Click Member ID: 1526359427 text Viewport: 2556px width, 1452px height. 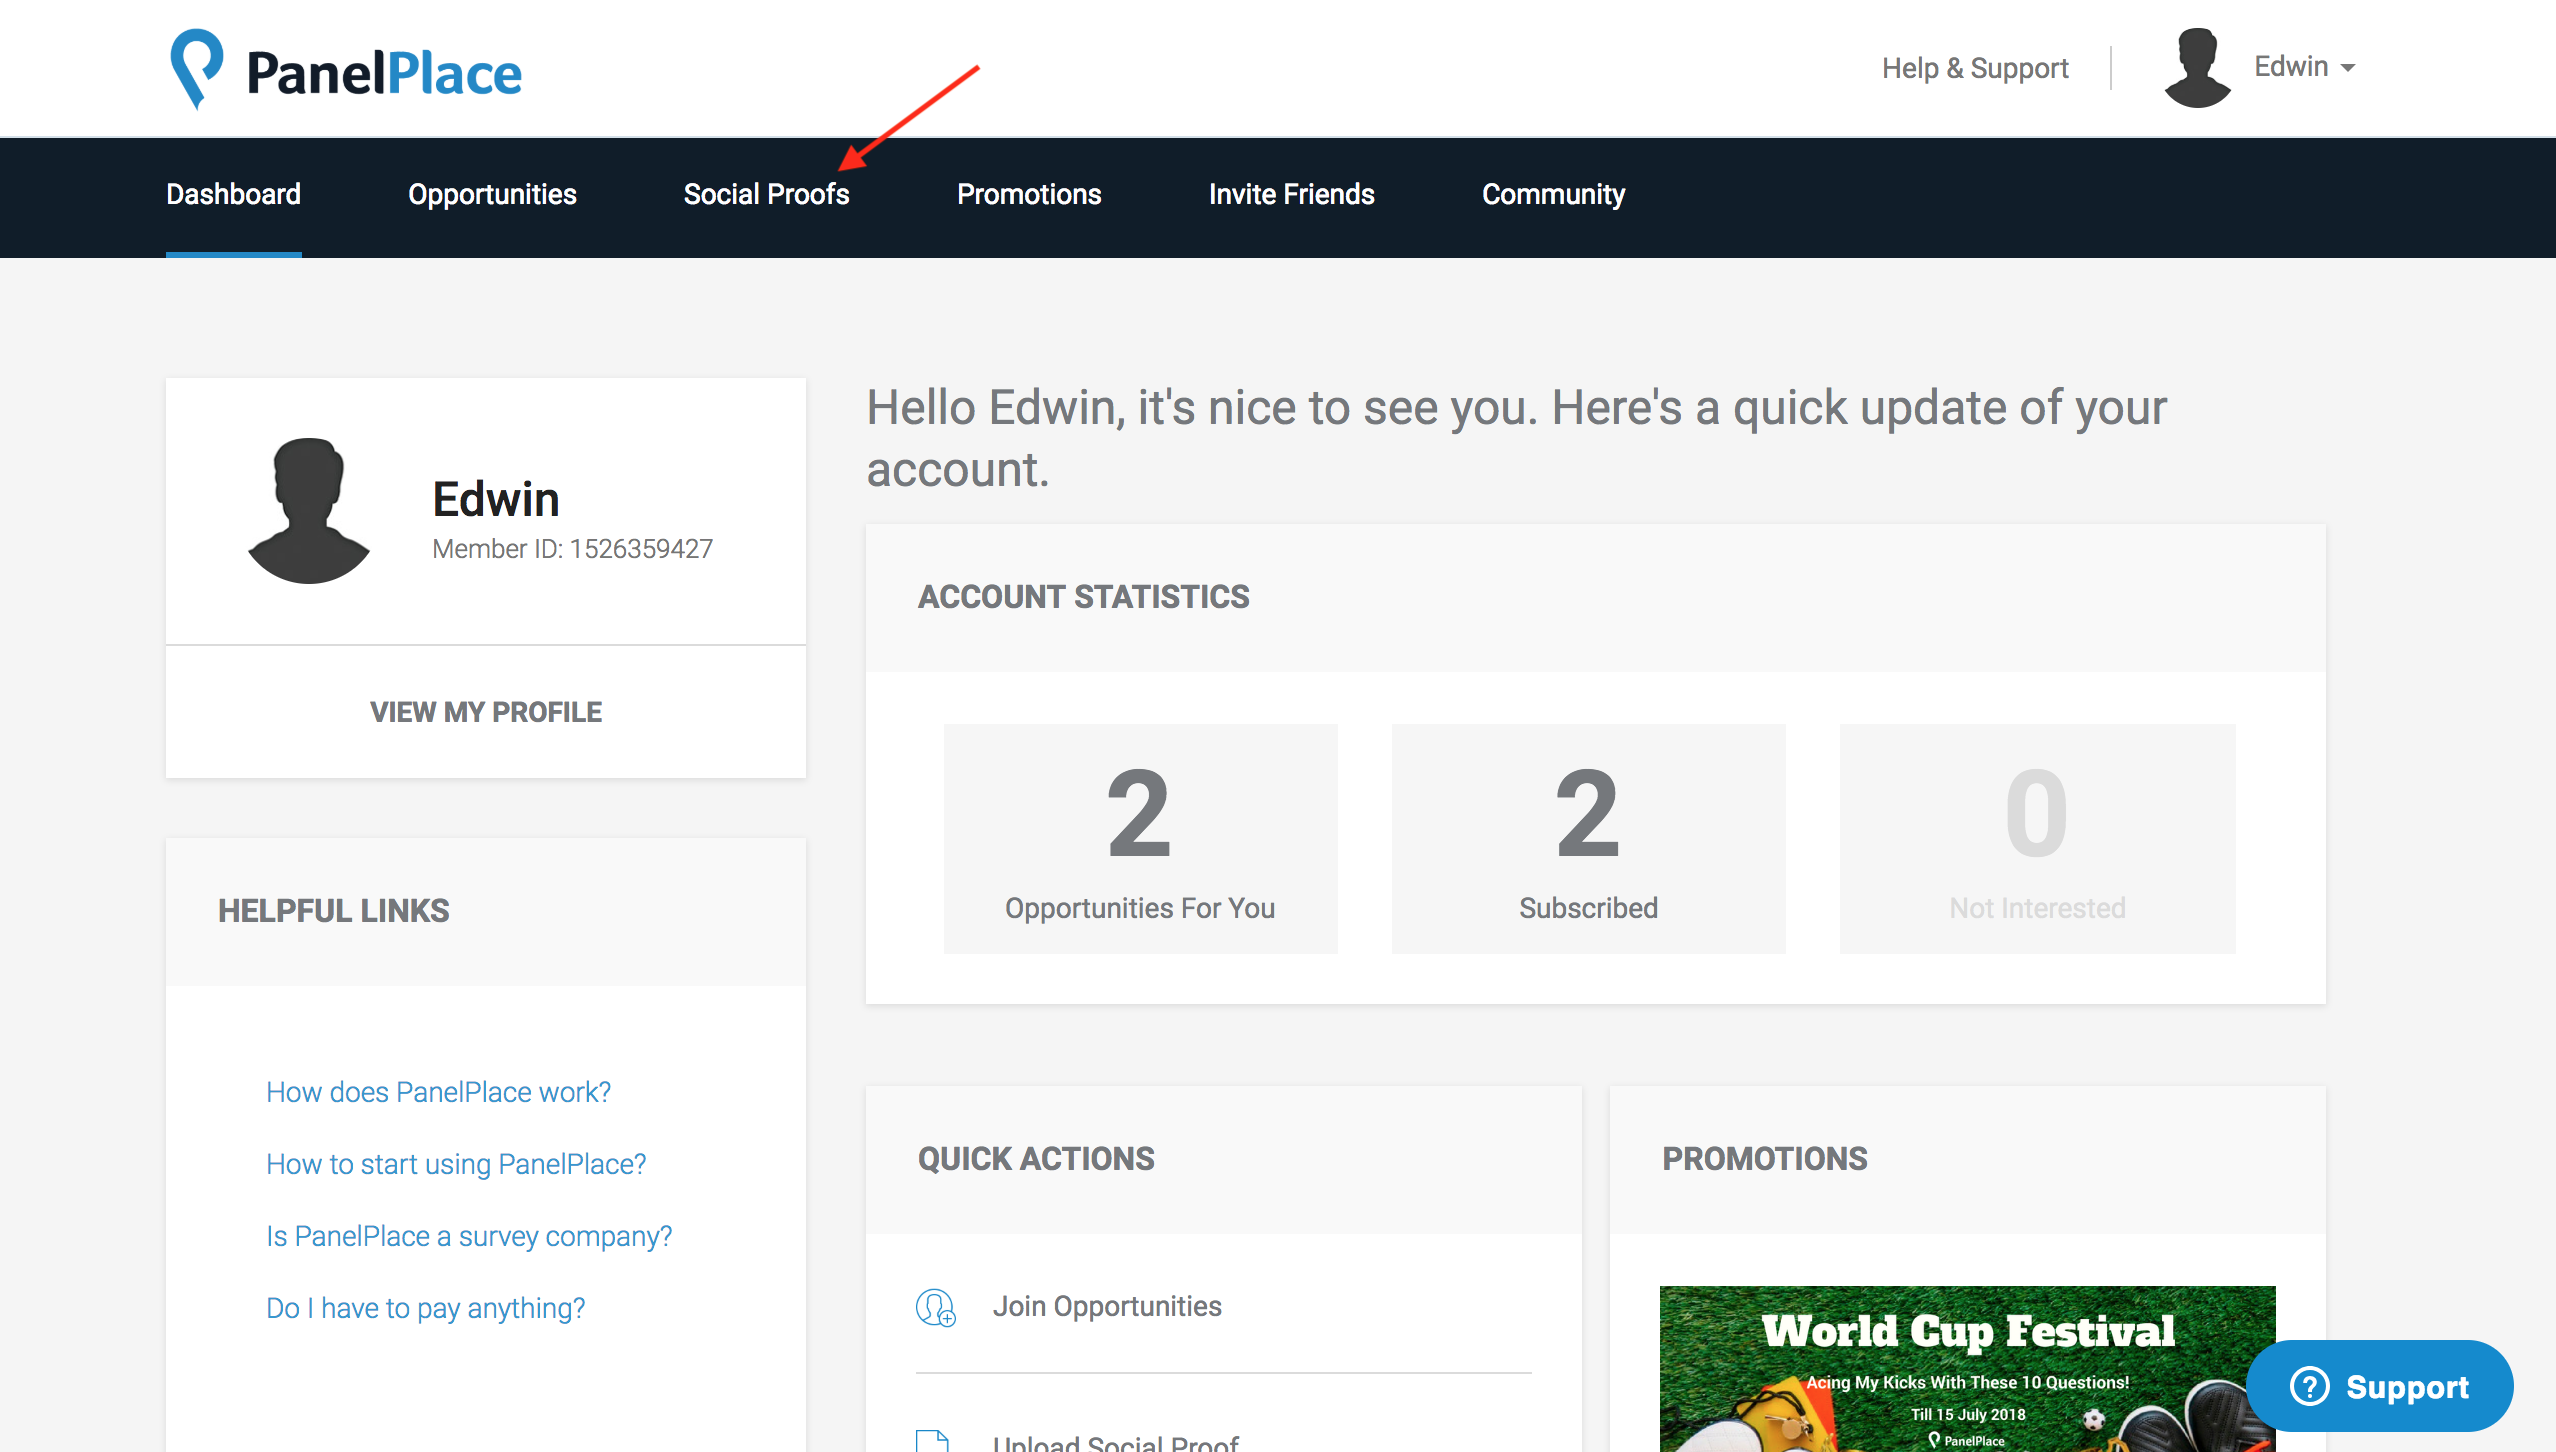572,549
